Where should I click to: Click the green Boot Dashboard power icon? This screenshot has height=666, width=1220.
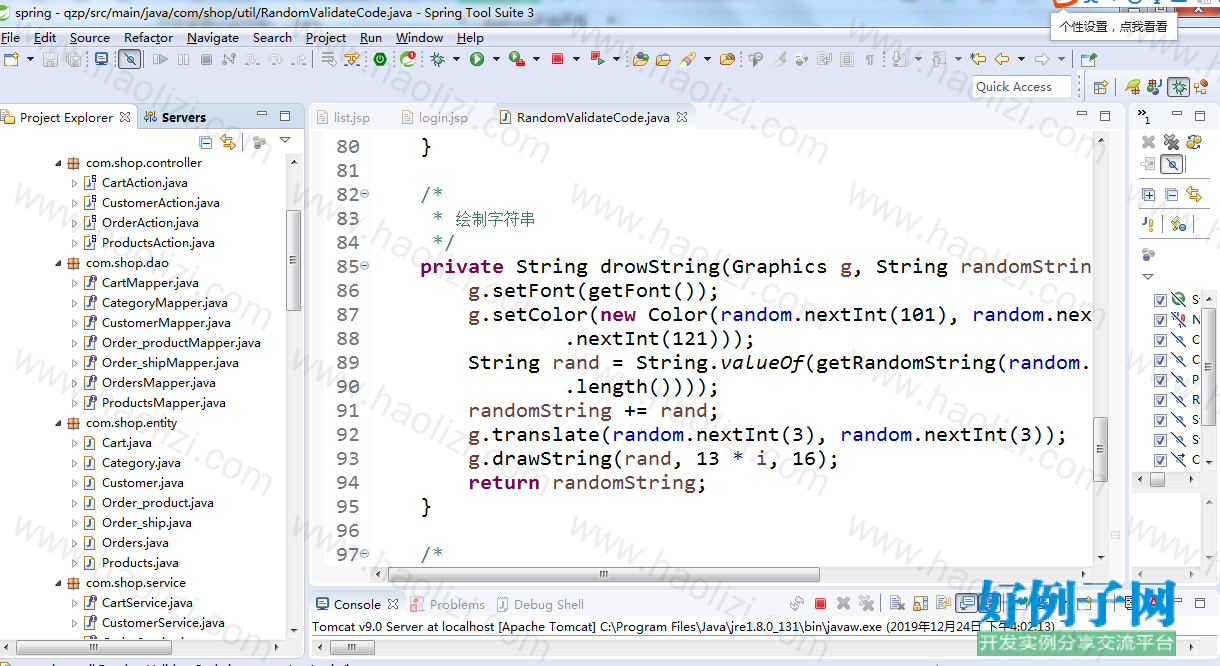pos(380,59)
